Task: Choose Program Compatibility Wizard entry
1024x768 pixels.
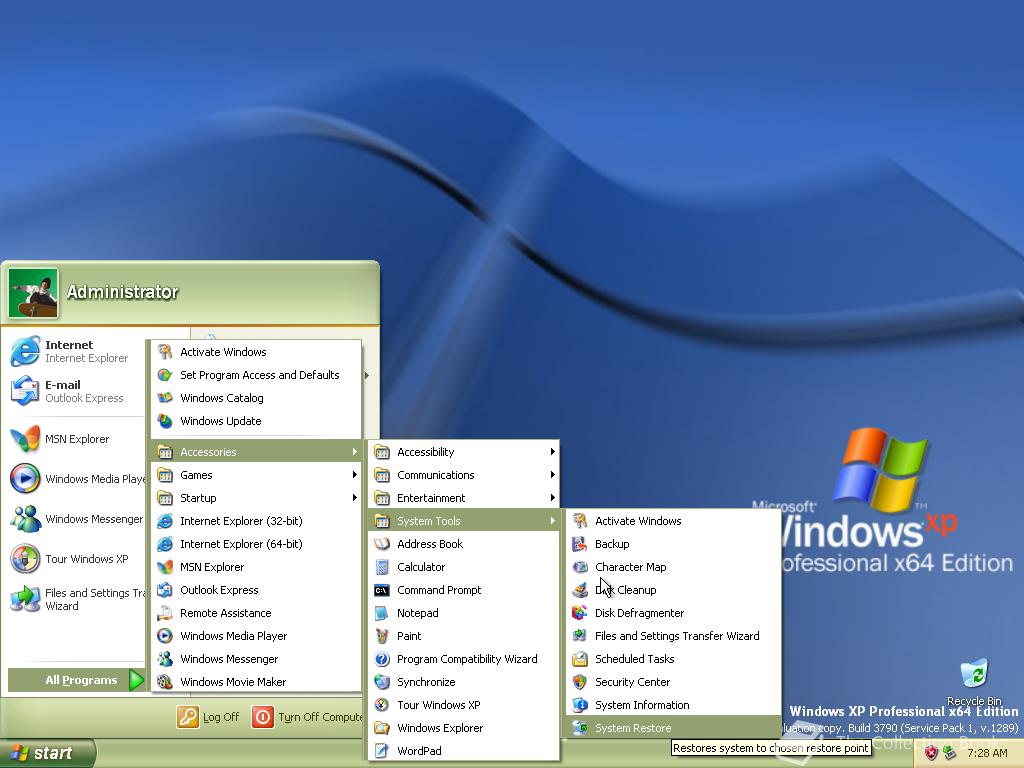Action: pos(464,659)
